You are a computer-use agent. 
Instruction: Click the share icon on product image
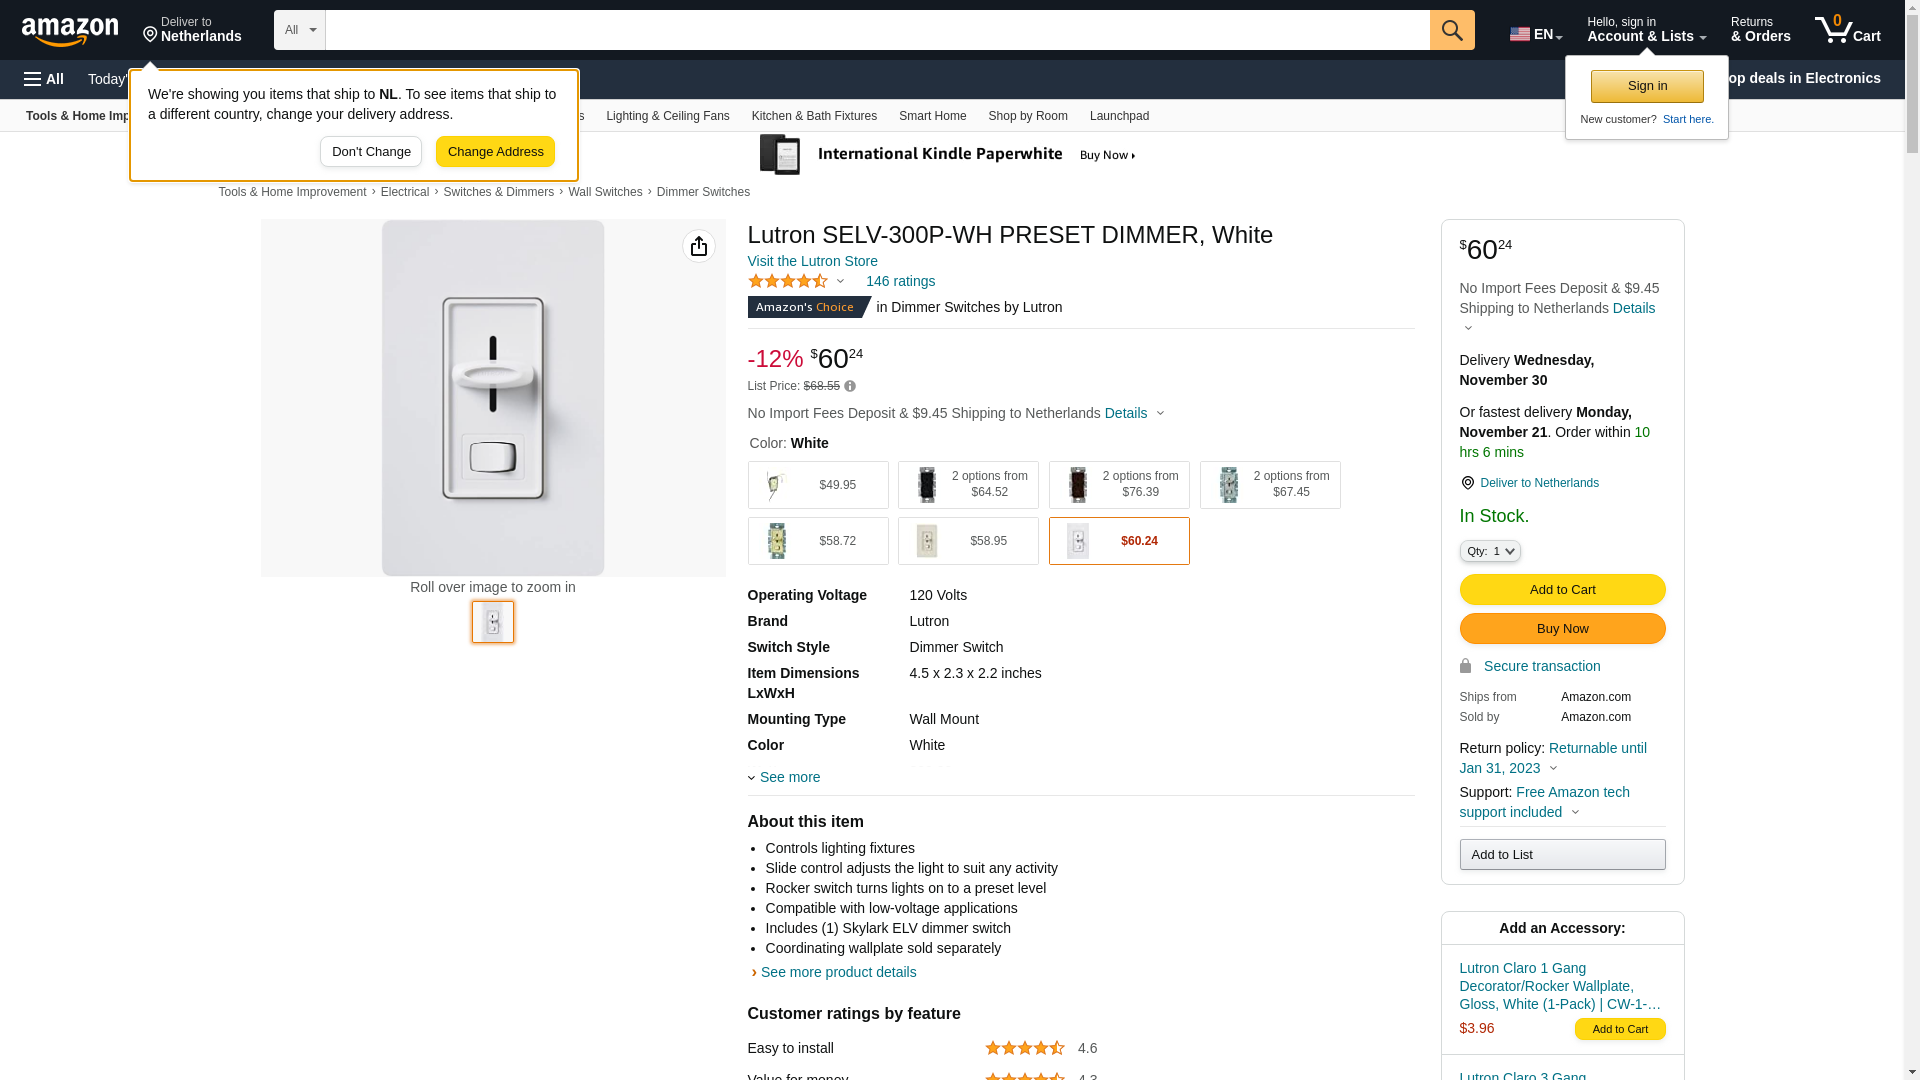pyautogui.click(x=699, y=246)
